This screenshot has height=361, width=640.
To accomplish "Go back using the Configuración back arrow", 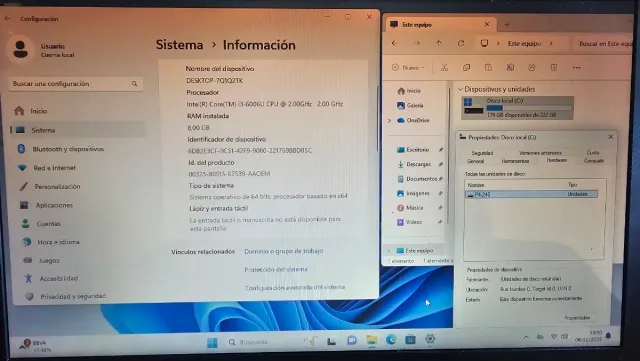I will (x=7, y=18).
